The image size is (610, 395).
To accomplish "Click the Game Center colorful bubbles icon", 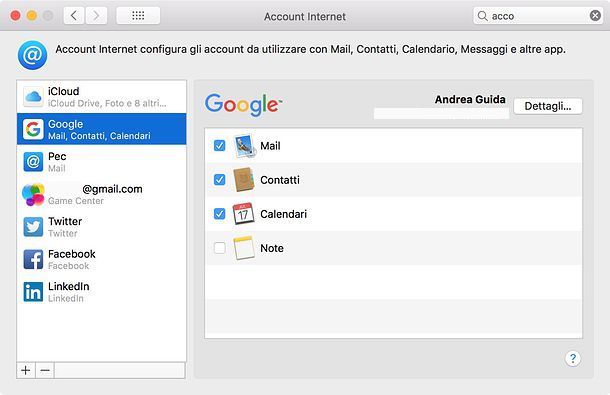I will click(33, 194).
